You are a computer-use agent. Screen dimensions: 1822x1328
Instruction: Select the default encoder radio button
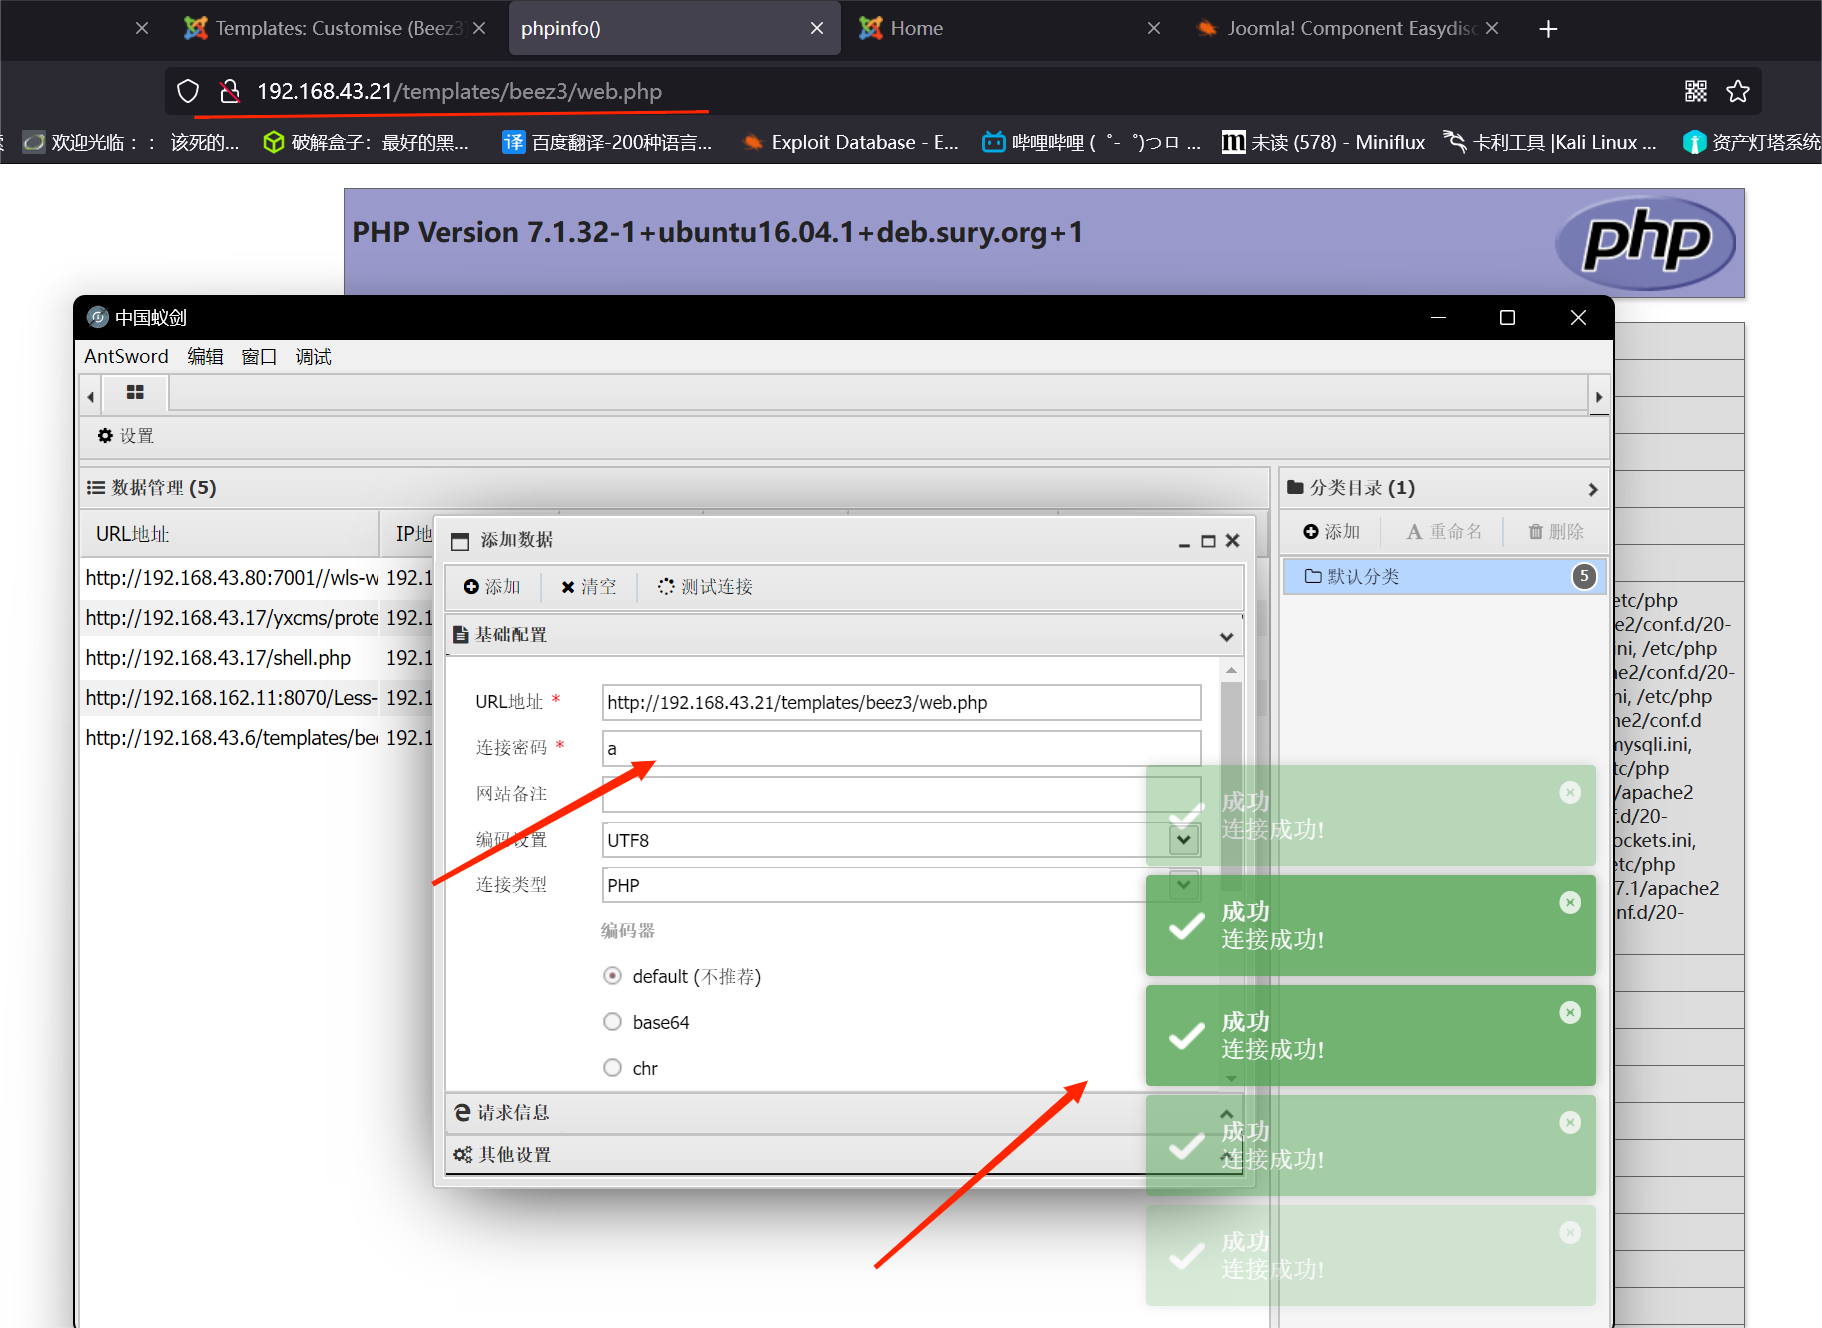tap(613, 976)
